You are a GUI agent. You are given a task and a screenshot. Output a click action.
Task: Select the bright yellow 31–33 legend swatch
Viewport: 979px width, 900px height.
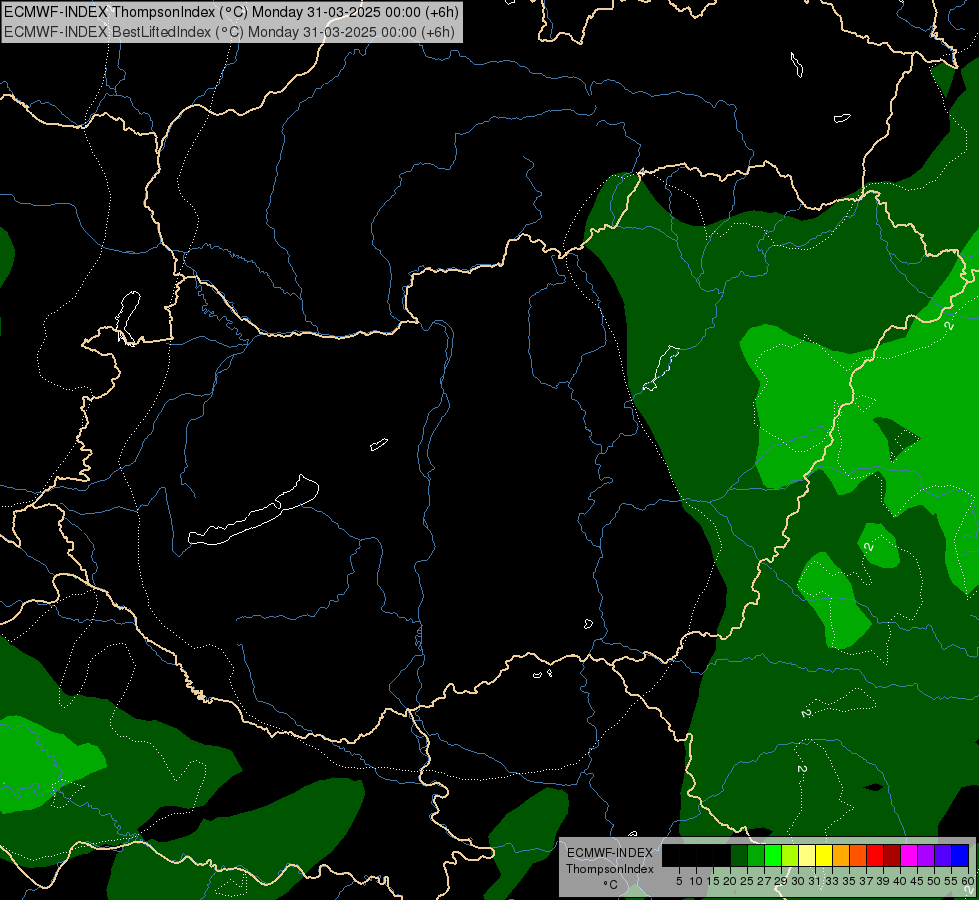[824, 855]
